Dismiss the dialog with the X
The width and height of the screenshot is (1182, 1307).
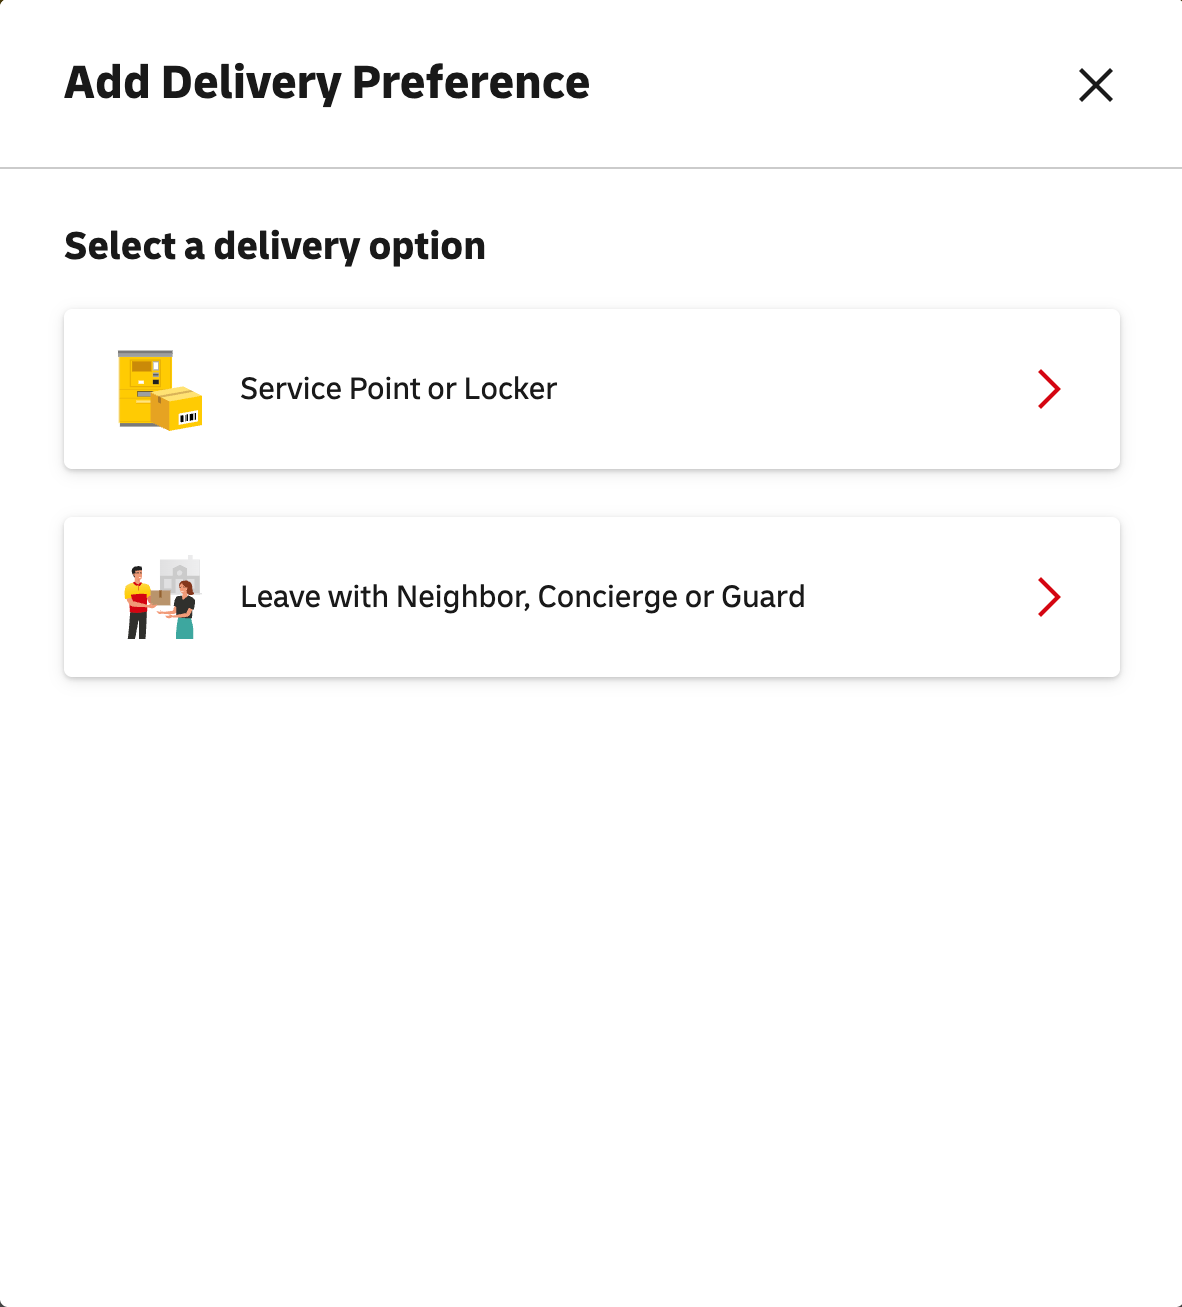(1096, 86)
